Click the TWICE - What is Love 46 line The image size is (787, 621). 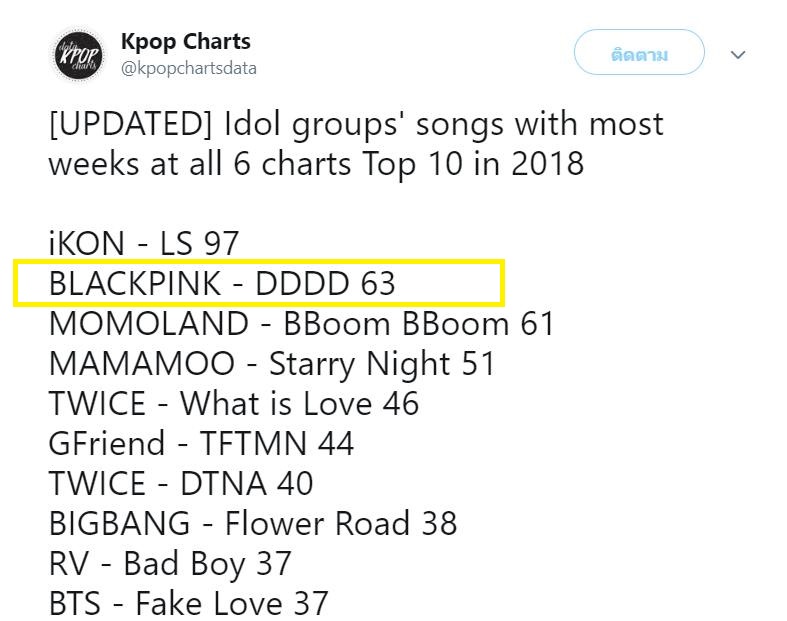tap(234, 403)
